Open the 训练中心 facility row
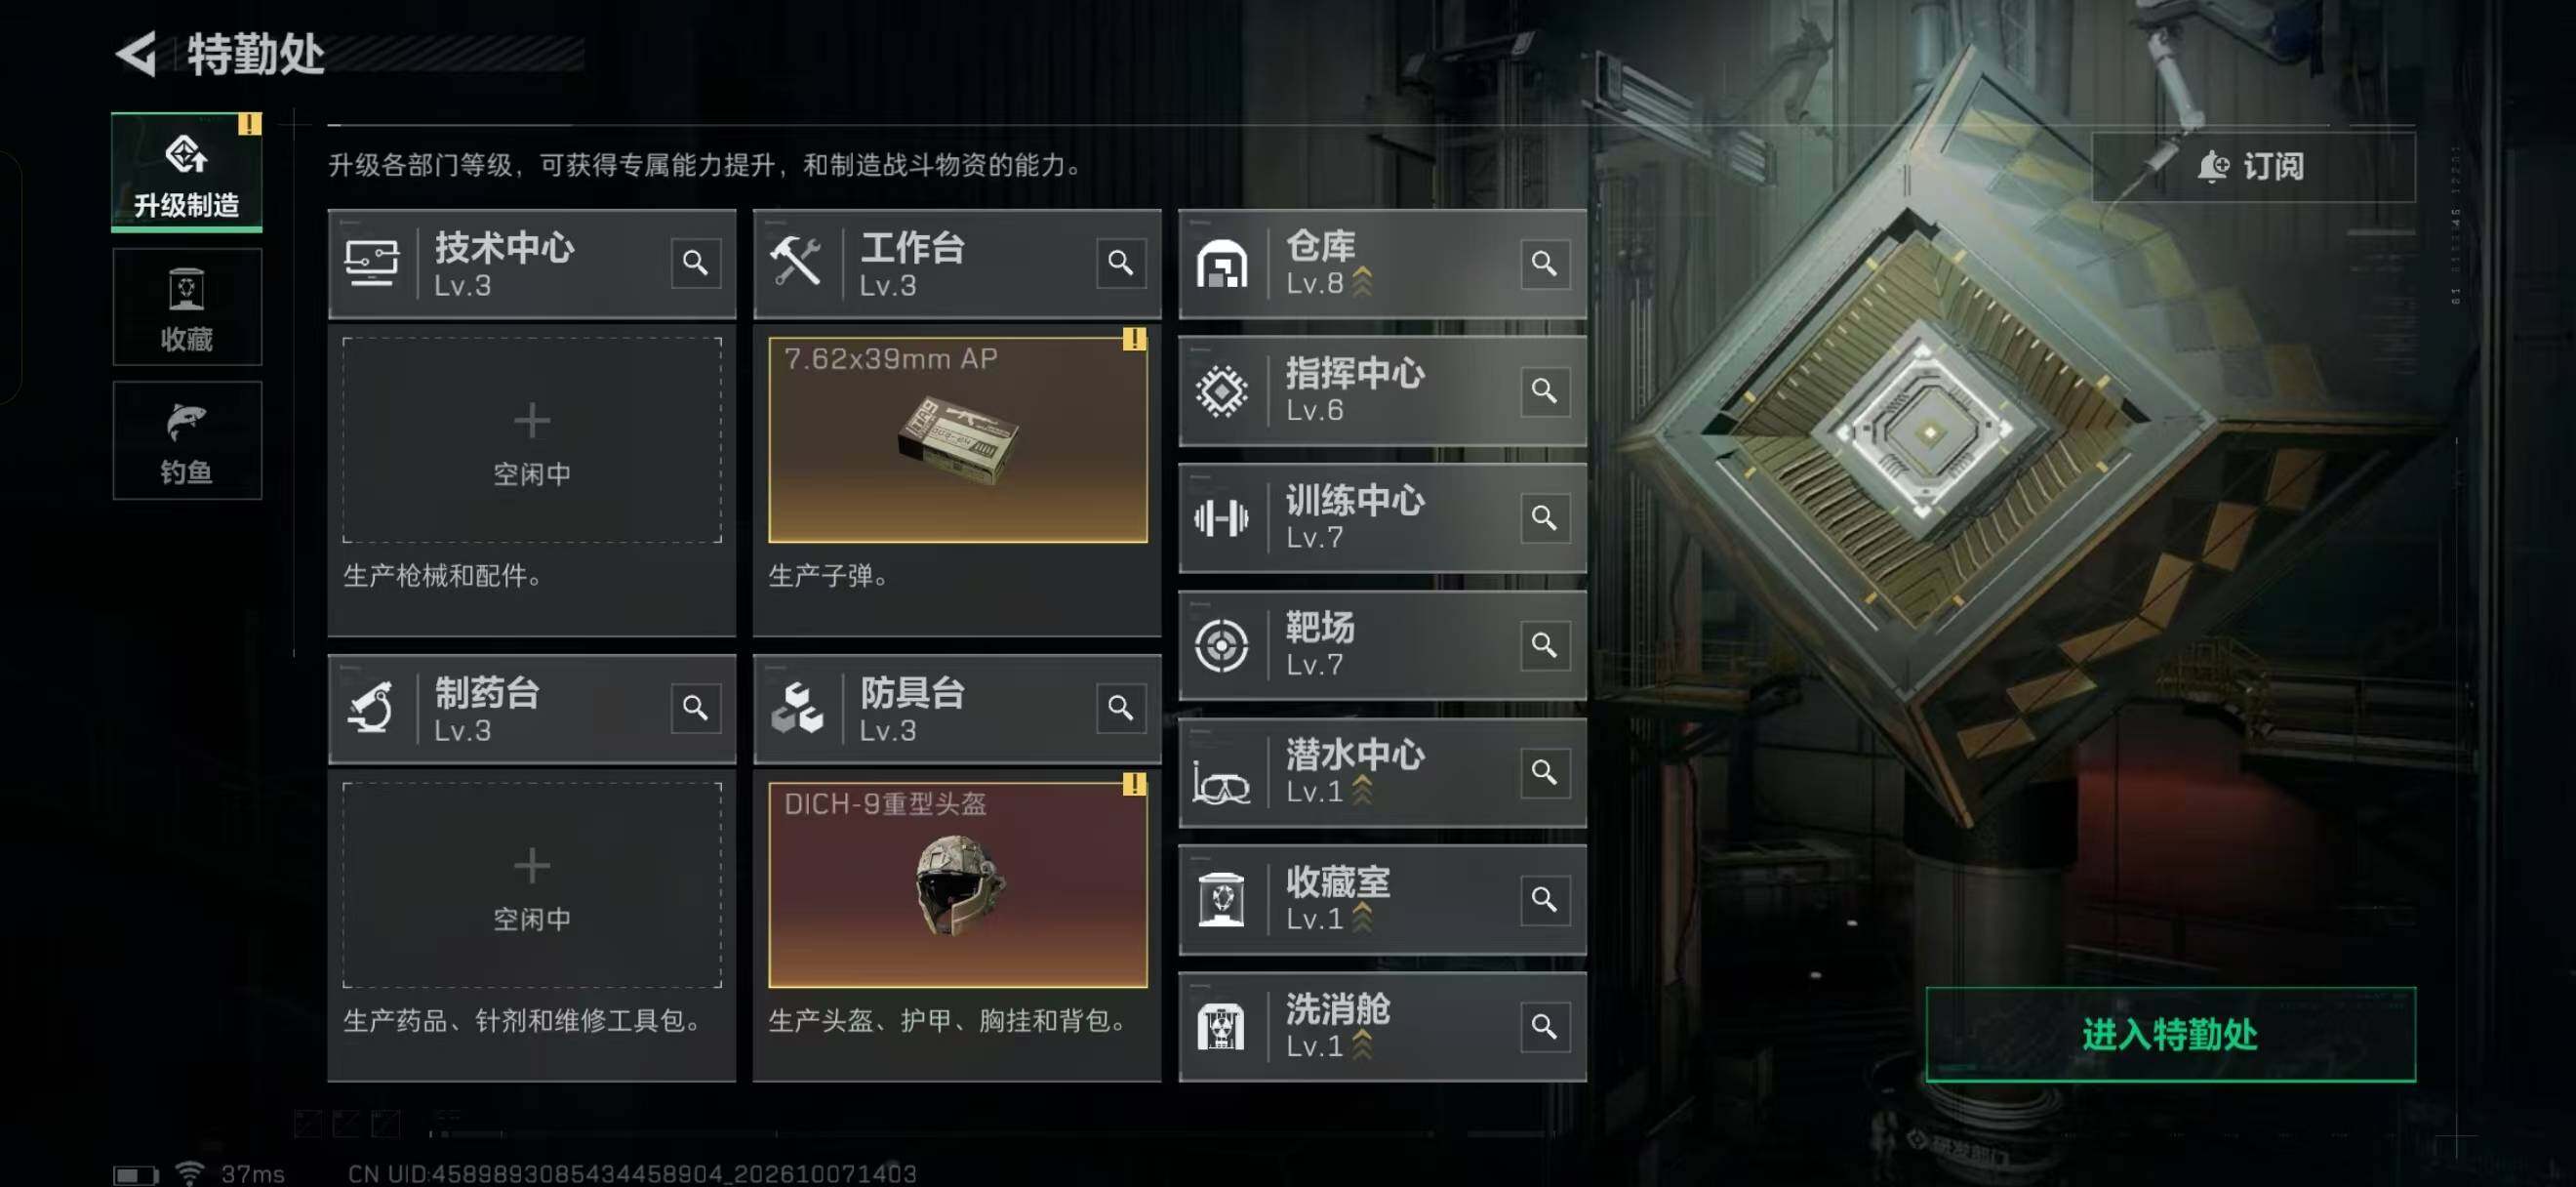 click(x=1382, y=518)
